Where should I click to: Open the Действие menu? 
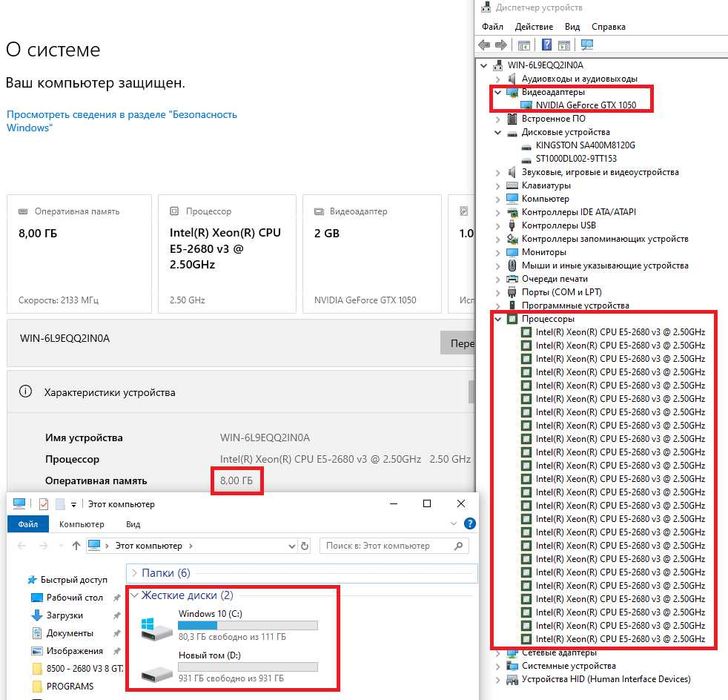pyautogui.click(x=534, y=26)
